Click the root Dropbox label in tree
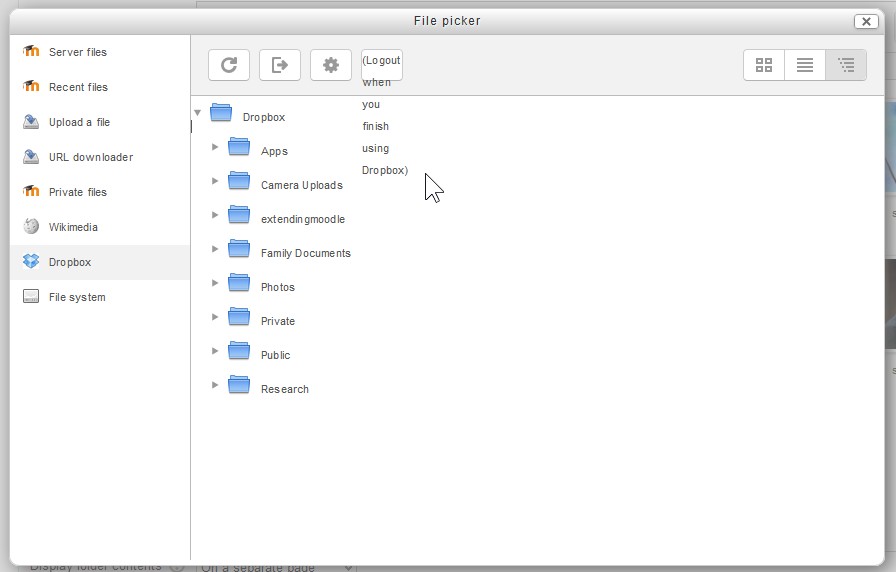 [x=264, y=117]
